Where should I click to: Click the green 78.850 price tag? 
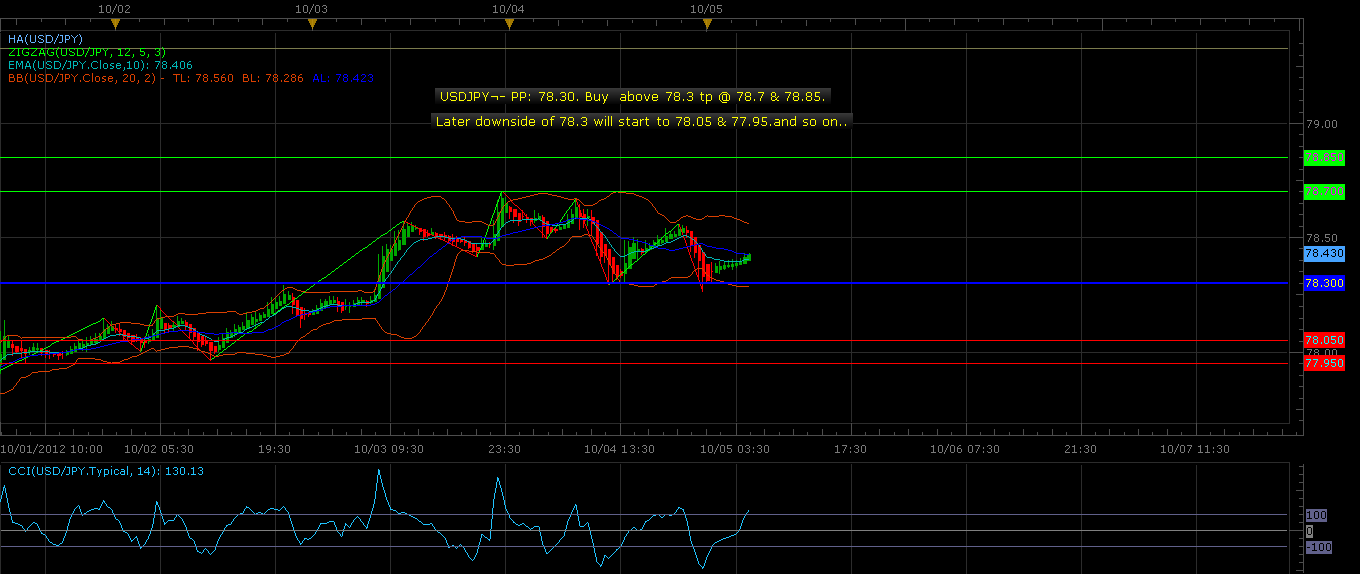click(x=1324, y=158)
